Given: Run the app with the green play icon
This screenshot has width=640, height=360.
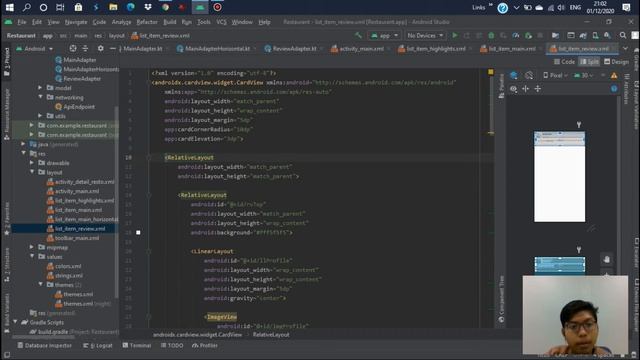Looking at the screenshot, I should (455, 36).
